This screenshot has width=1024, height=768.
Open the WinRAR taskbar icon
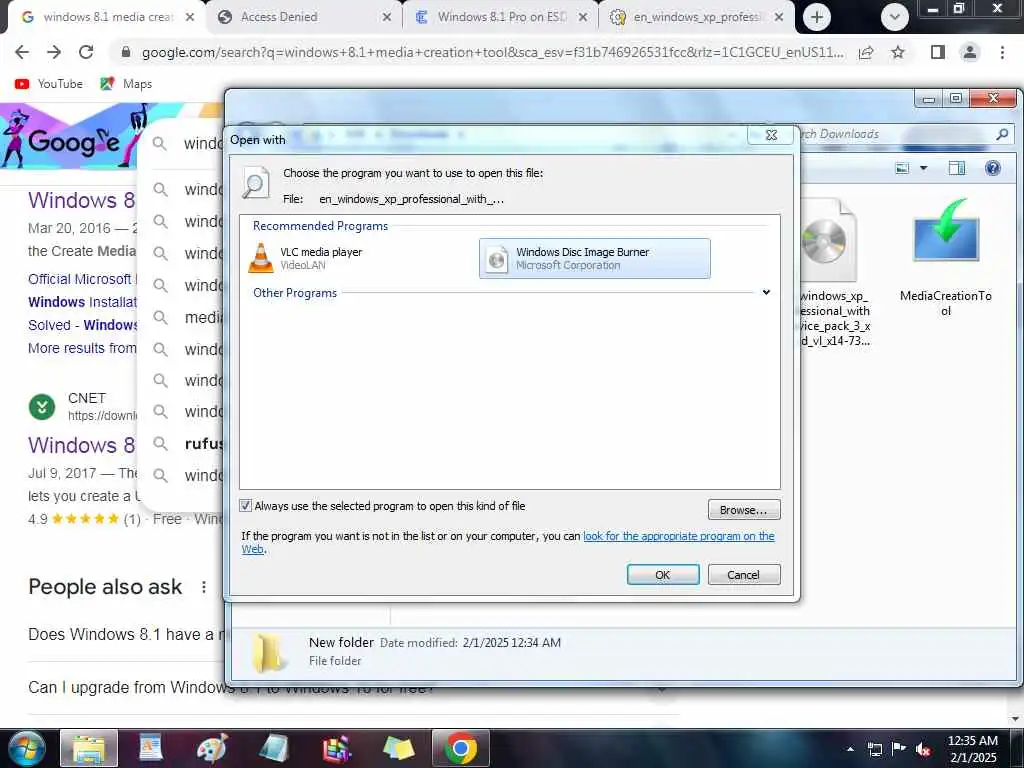tap(337, 748)
